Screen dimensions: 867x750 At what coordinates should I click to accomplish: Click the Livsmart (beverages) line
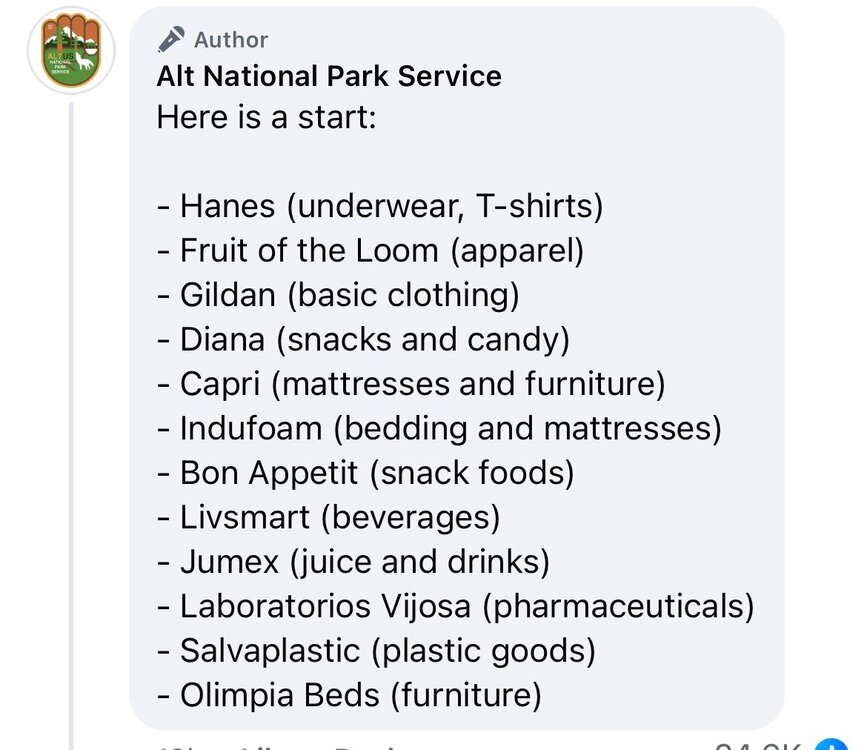coord(328,517)
